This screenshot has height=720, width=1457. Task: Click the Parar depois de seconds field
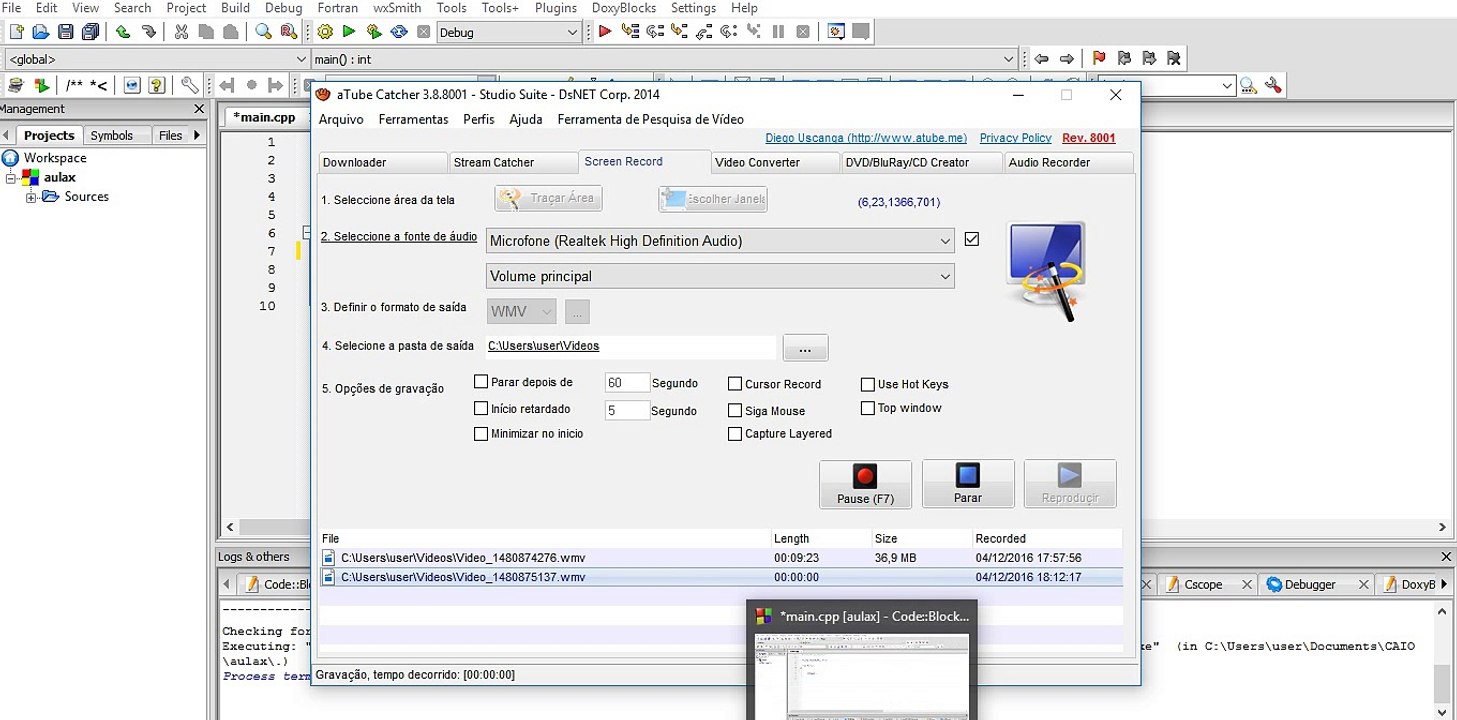pos(627,383)
